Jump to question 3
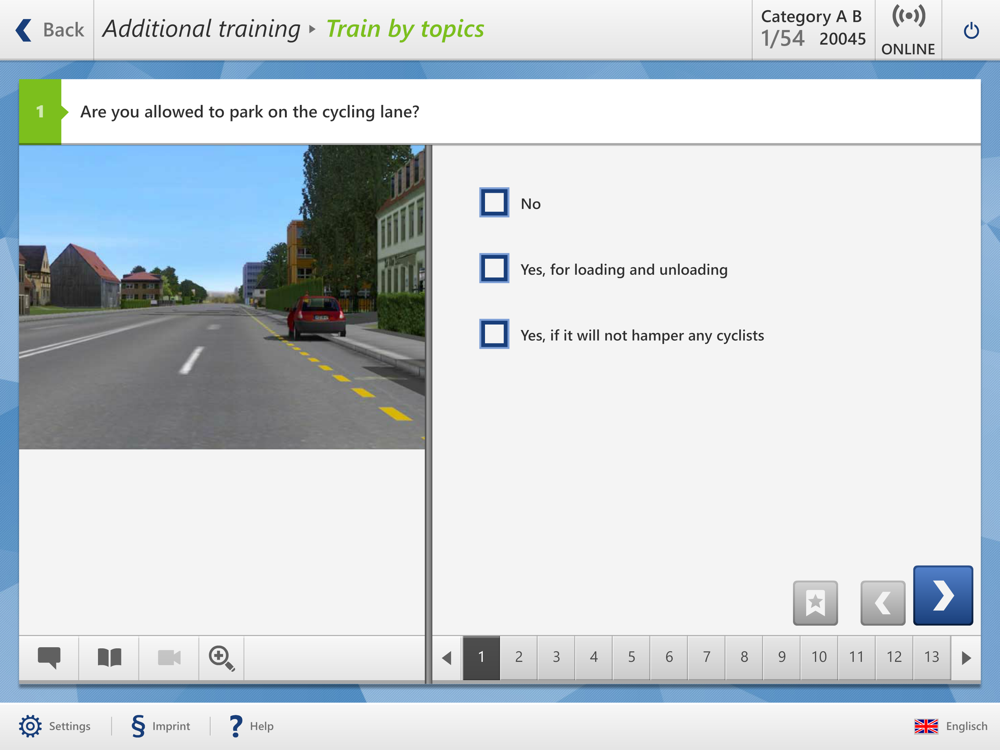Image resolution: width=1000 pixels, height=750 pixels. click(x=556, y=658)
